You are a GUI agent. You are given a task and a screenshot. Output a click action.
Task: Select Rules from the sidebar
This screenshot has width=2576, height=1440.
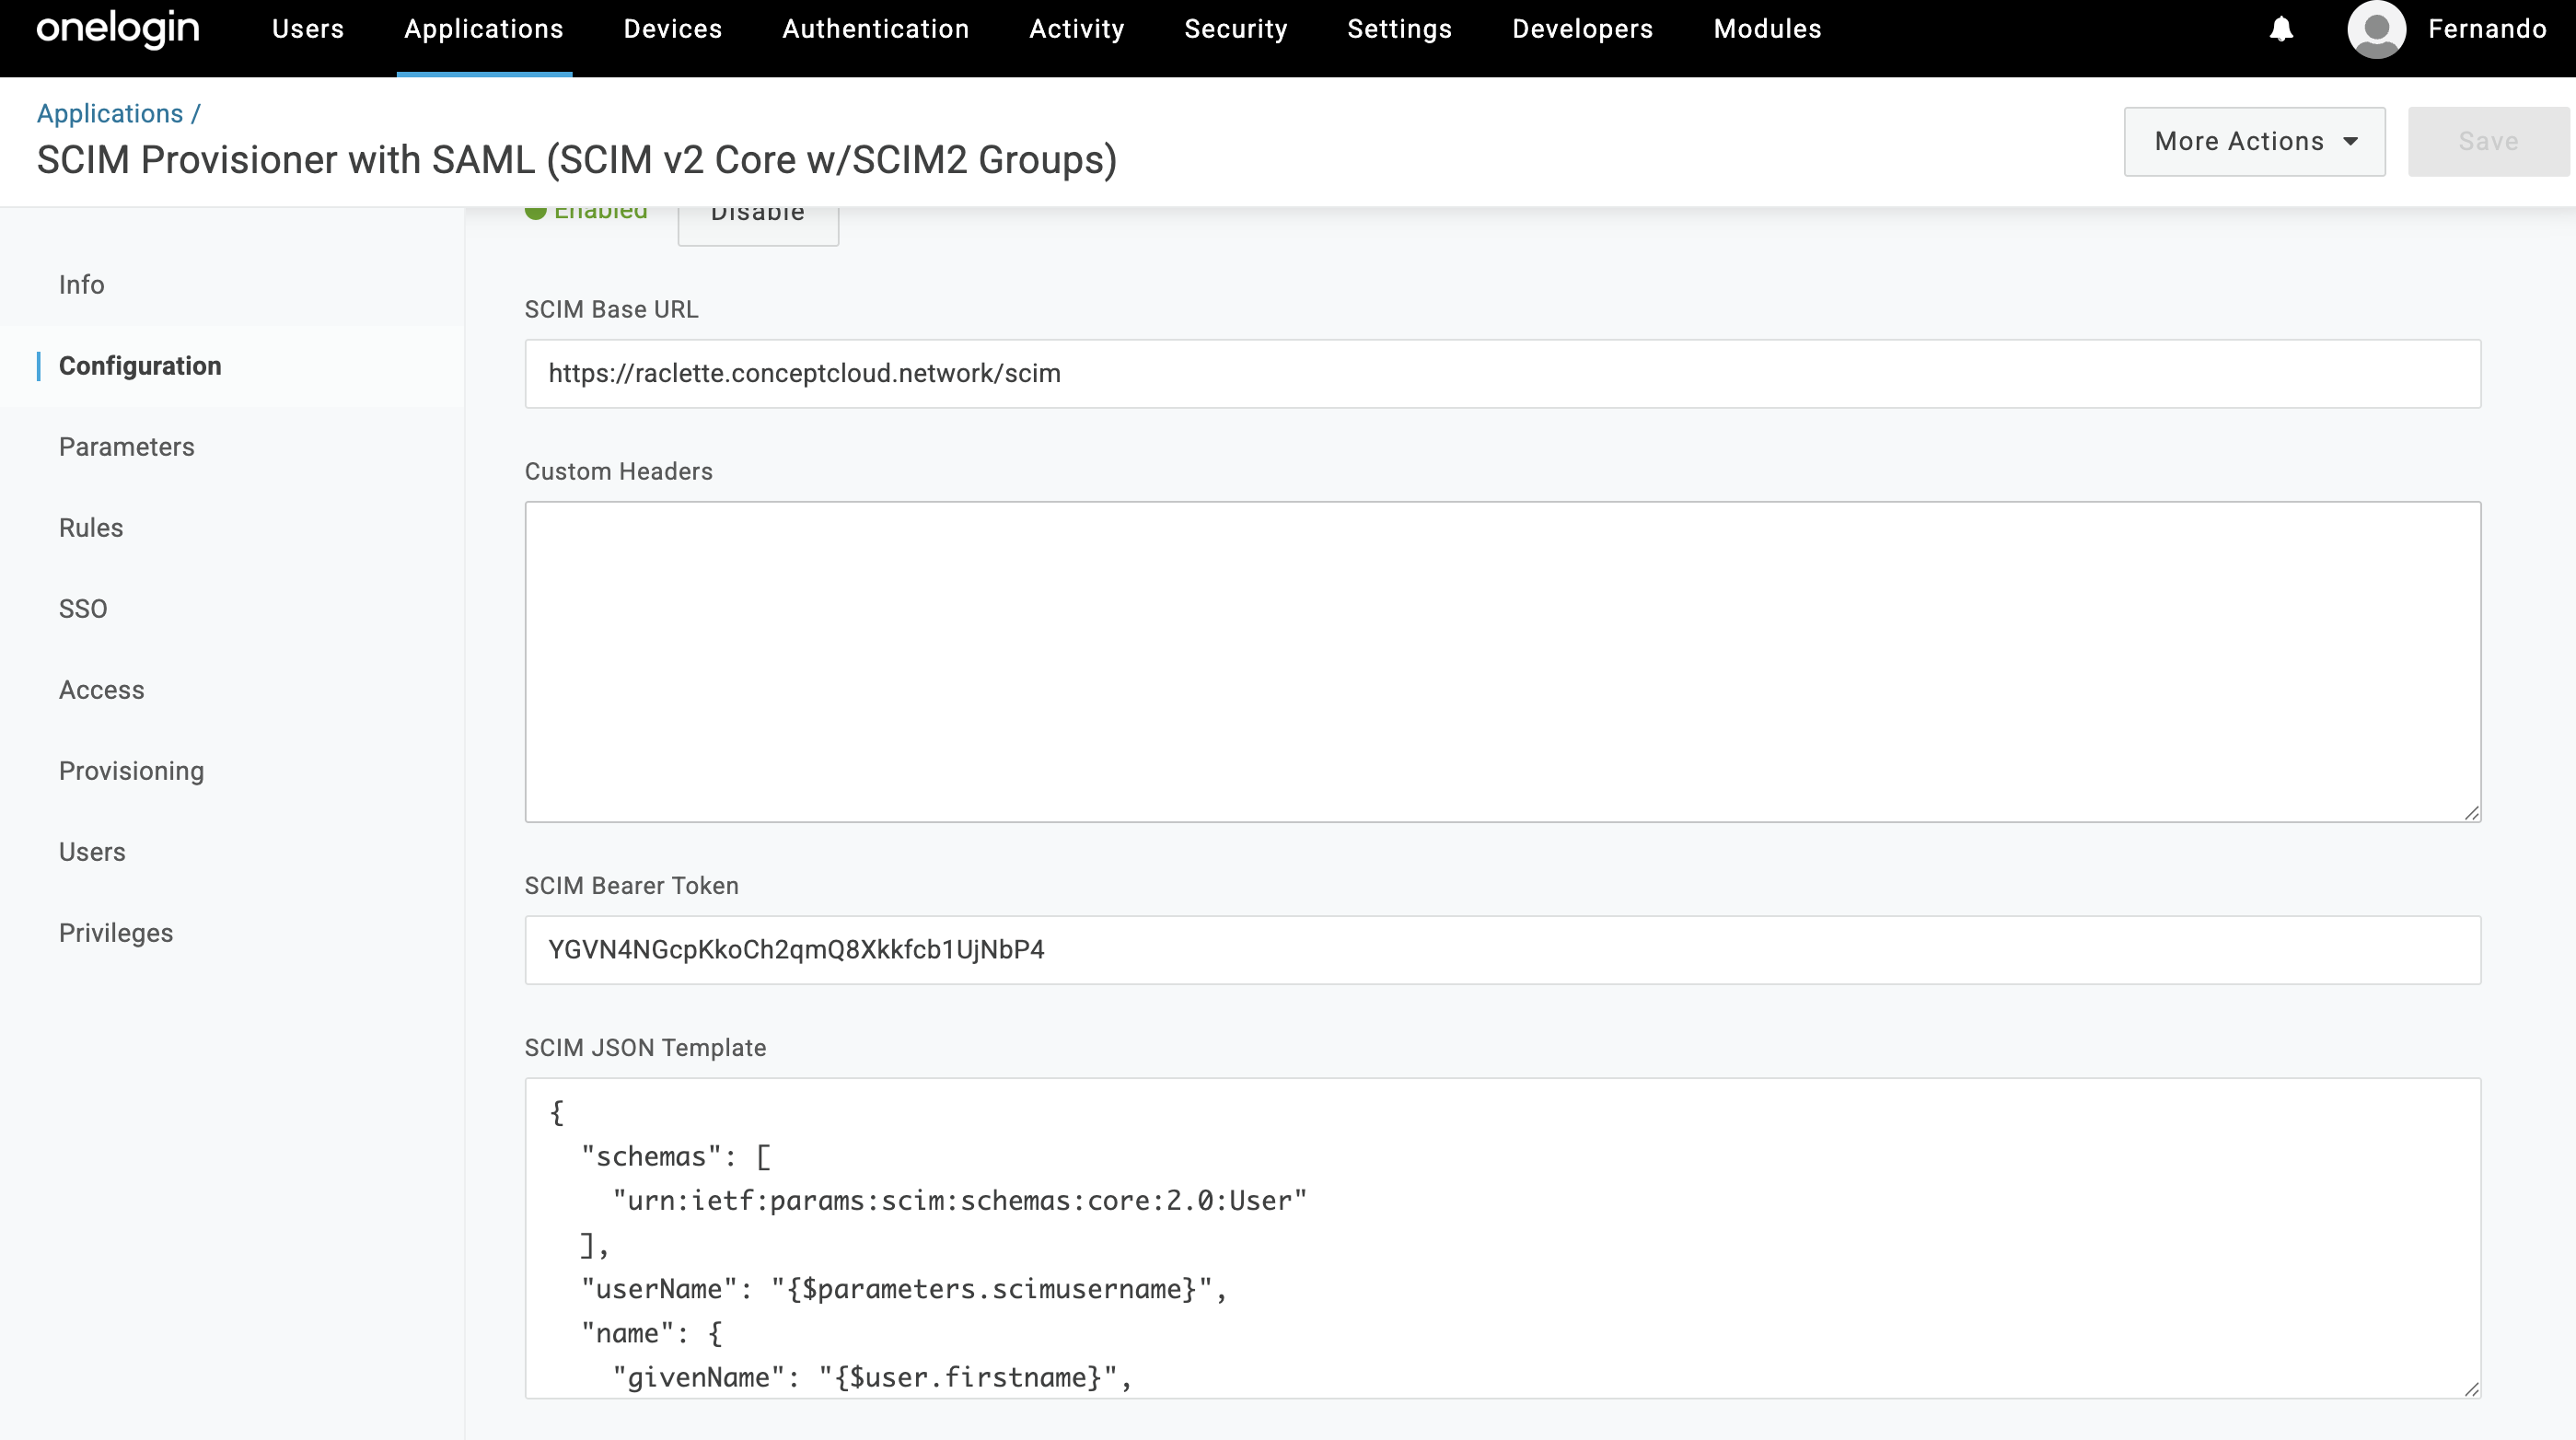(x=91, y=527)
